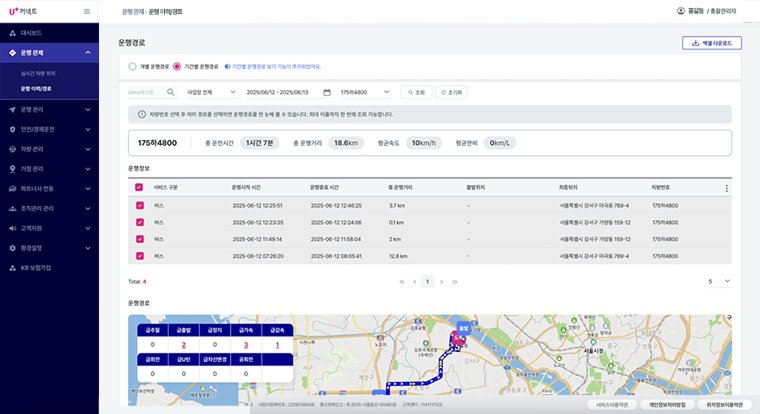Screen dimensions: 760x414
Task: Open the 위치정보이용약관 footer link
Action: click(x=725, y=405)
